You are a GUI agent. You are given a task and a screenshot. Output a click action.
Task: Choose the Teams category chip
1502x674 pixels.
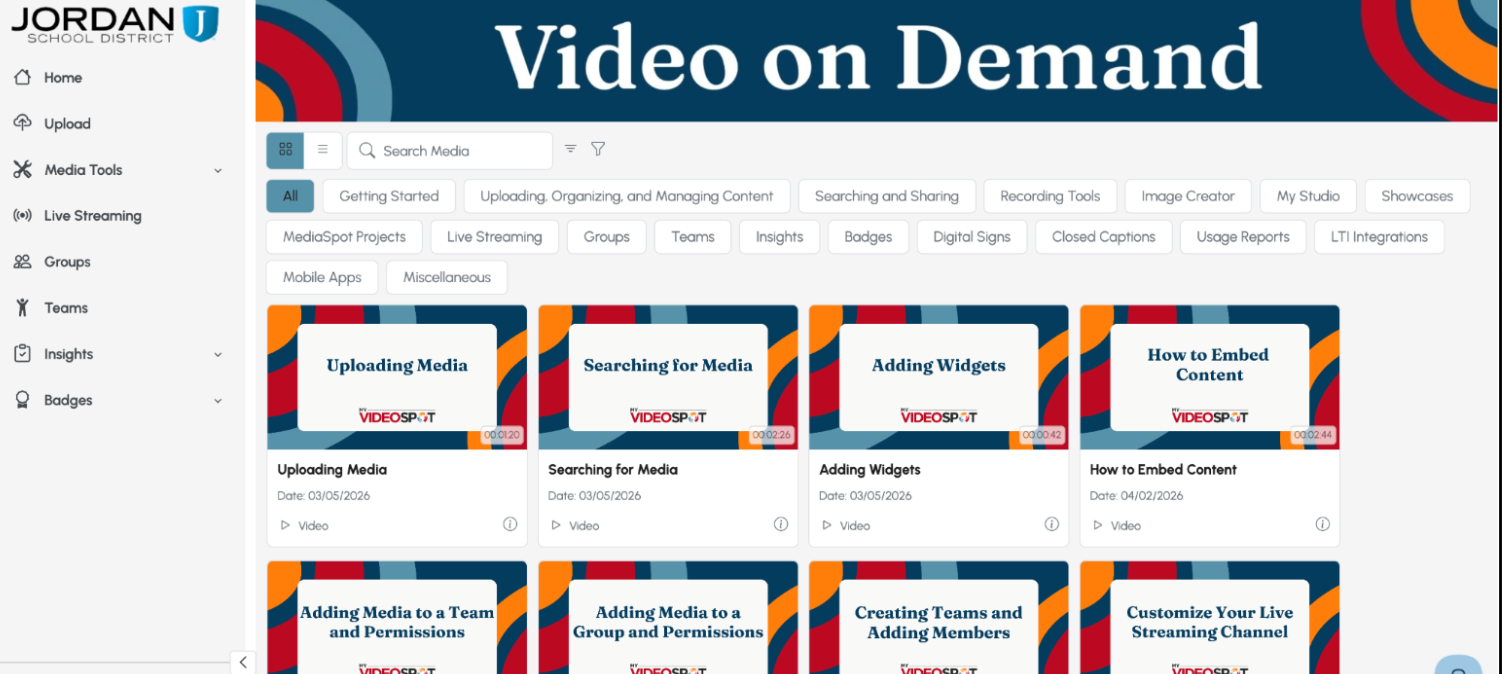(x=693, y=237)
